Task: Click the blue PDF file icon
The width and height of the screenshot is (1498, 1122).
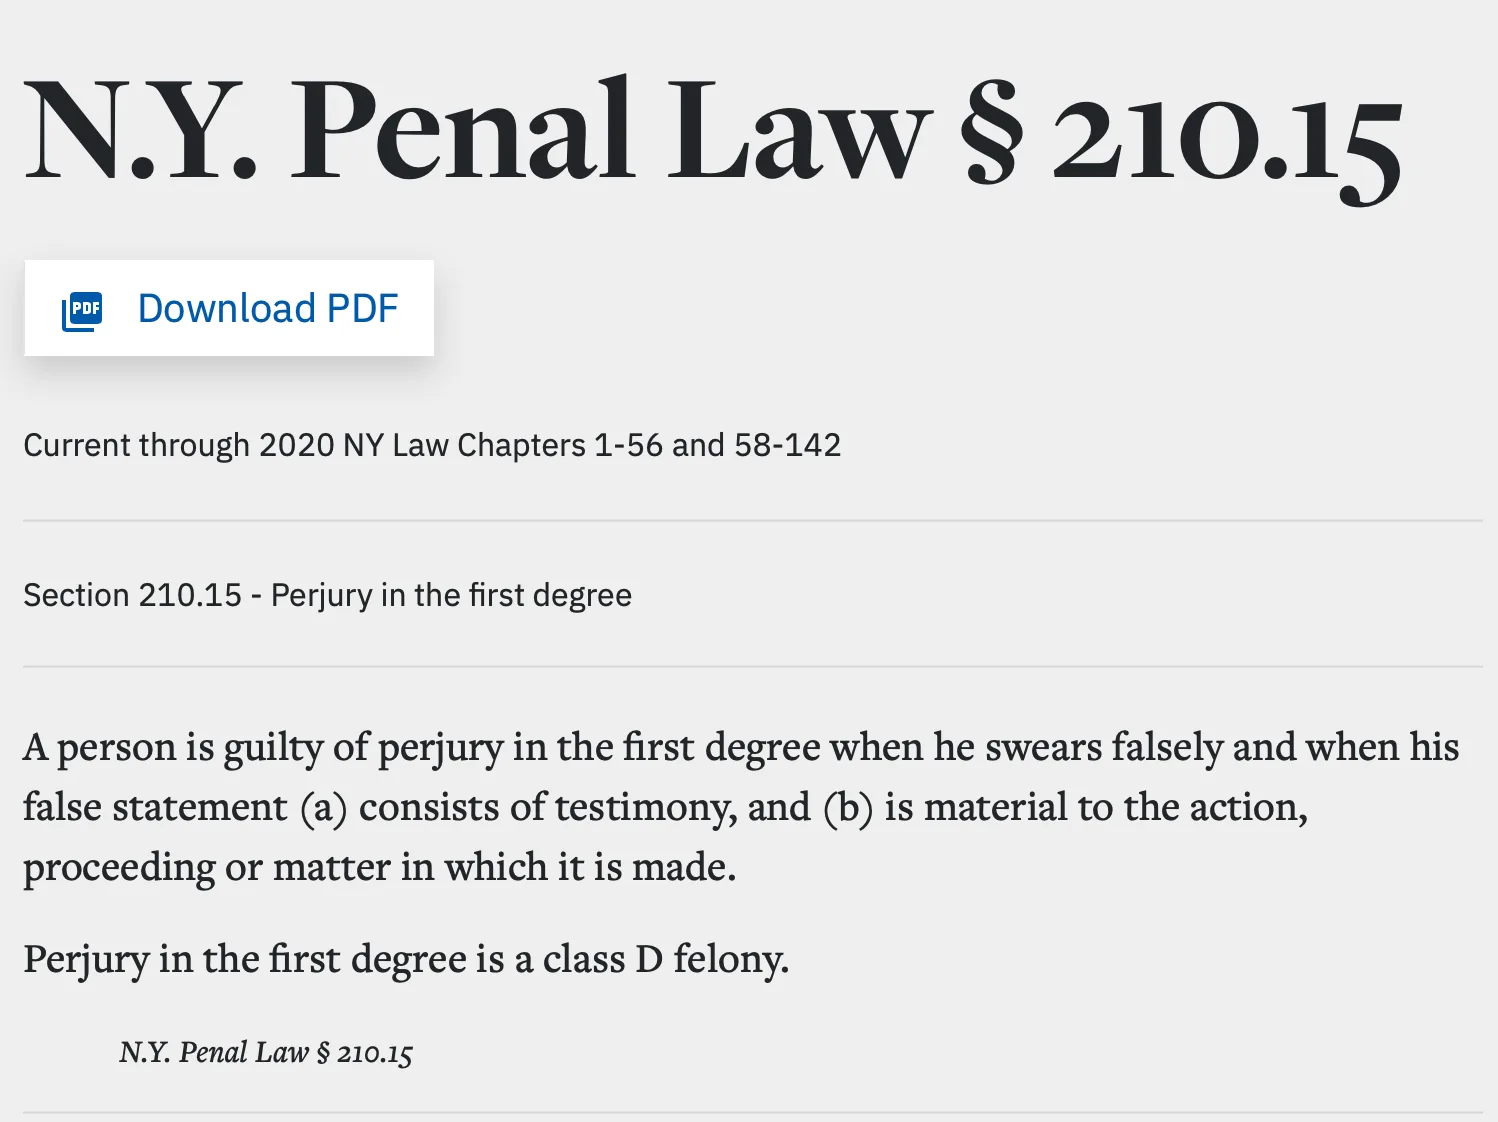Action: coord(82,310)
